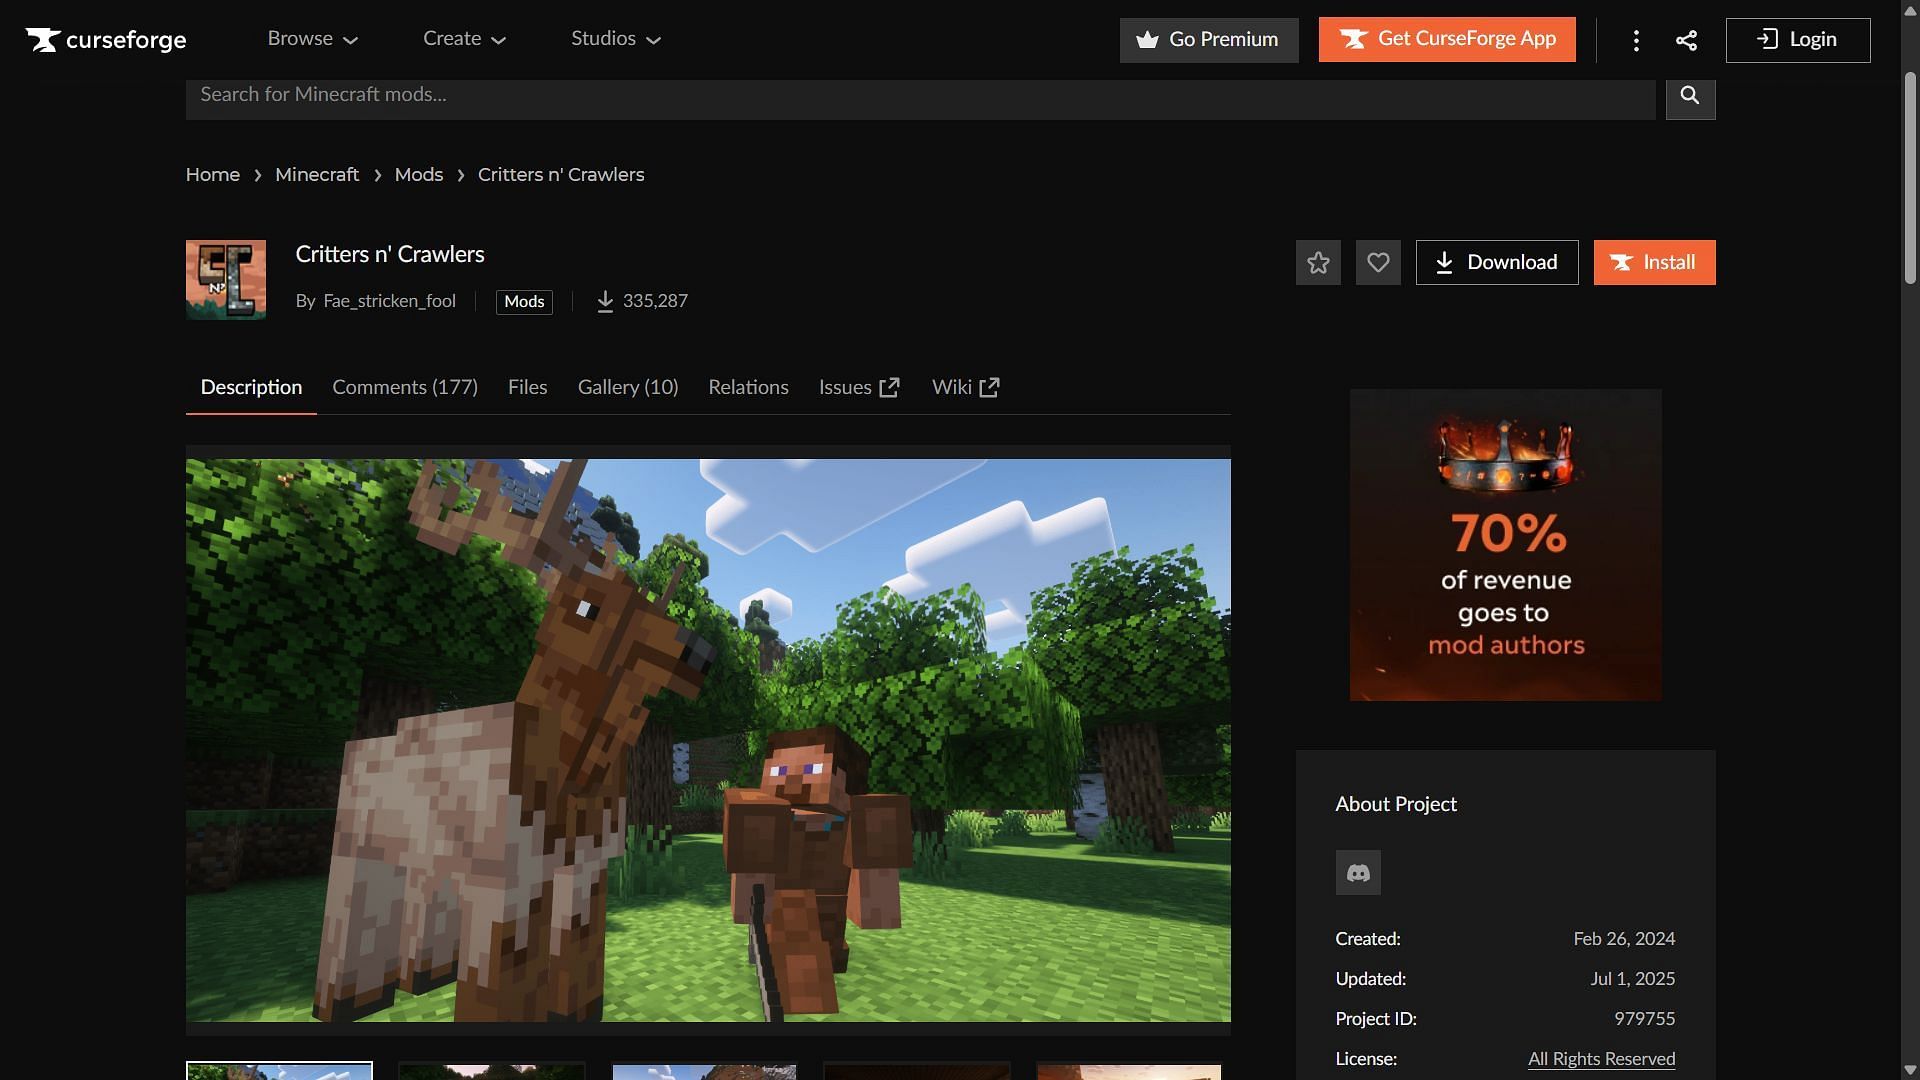Open the Discord link icon
This screenshot has height=1080, width=1920.
(1358, 873)
